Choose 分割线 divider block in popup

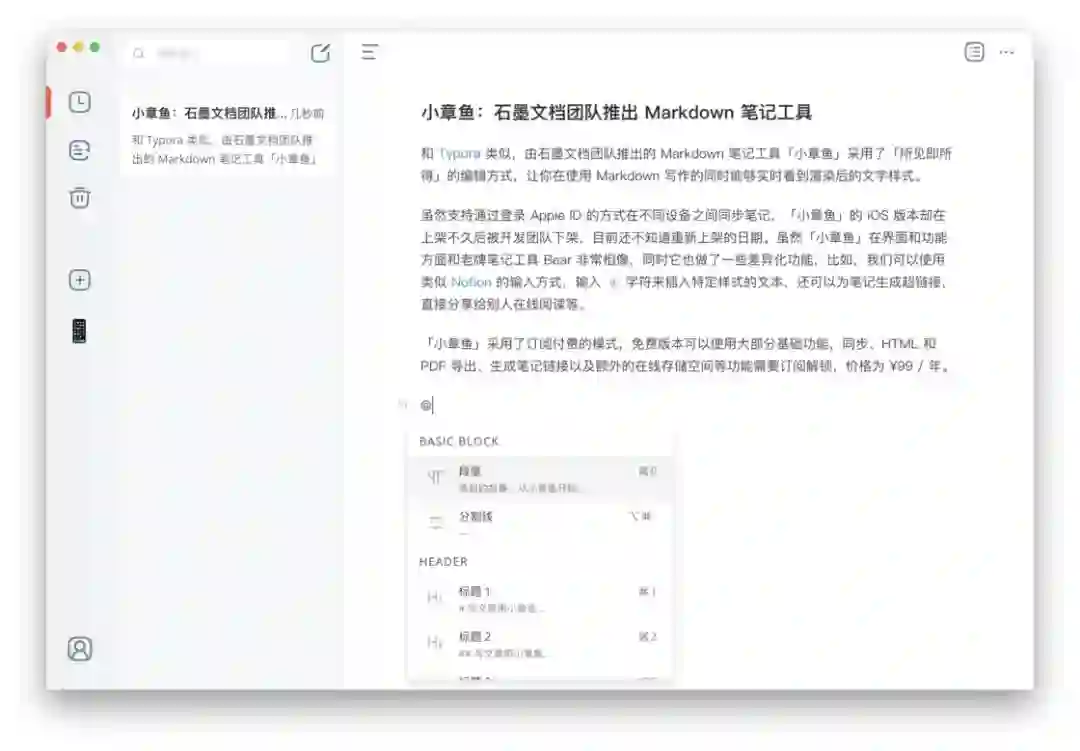pyautogui.click(x=540, y=523)
